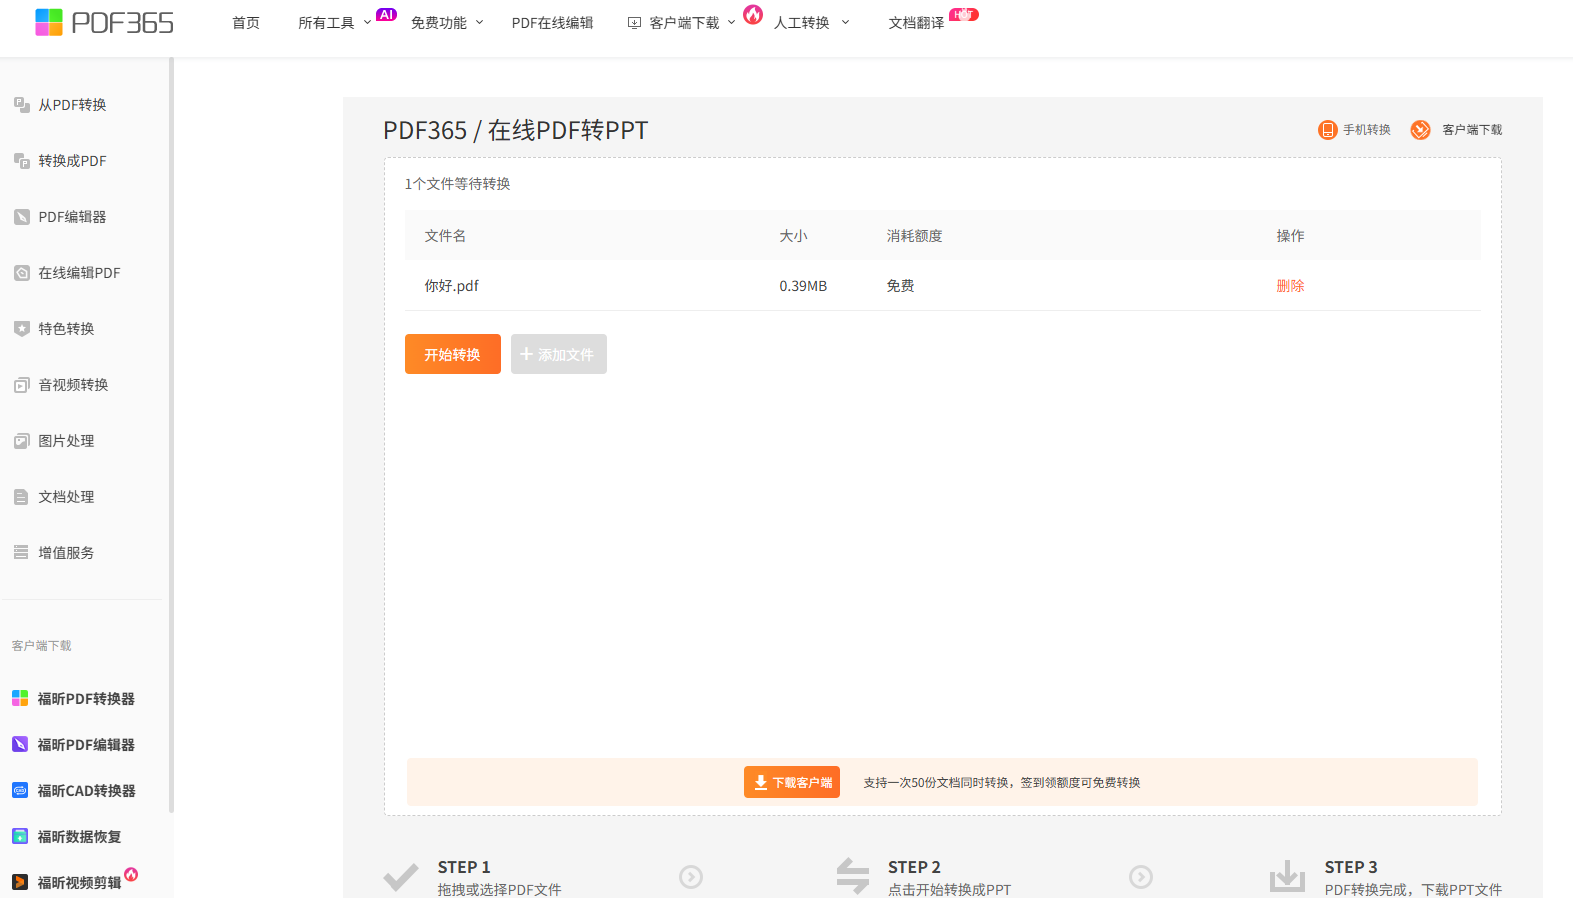Click the sidebar vertical scrollbar

click(x=171, y=435)
